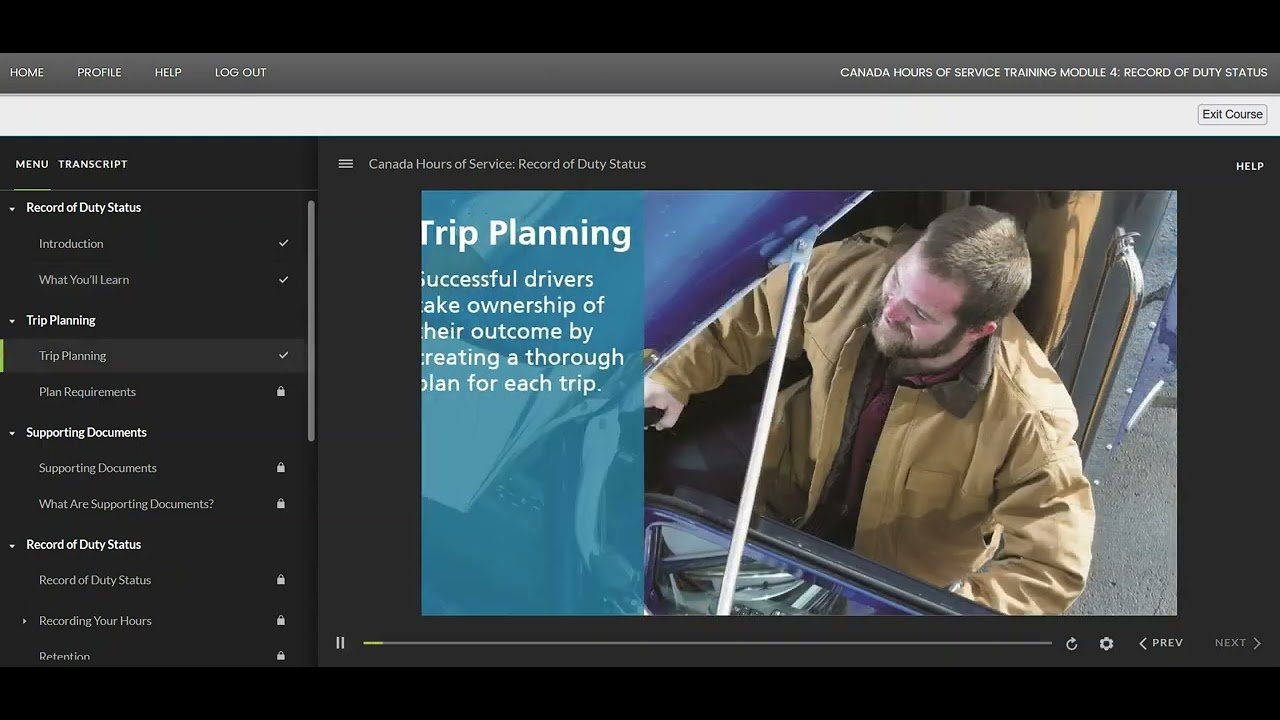
Task: Expand the Recording Your Hours item
Action: (25, 621)
